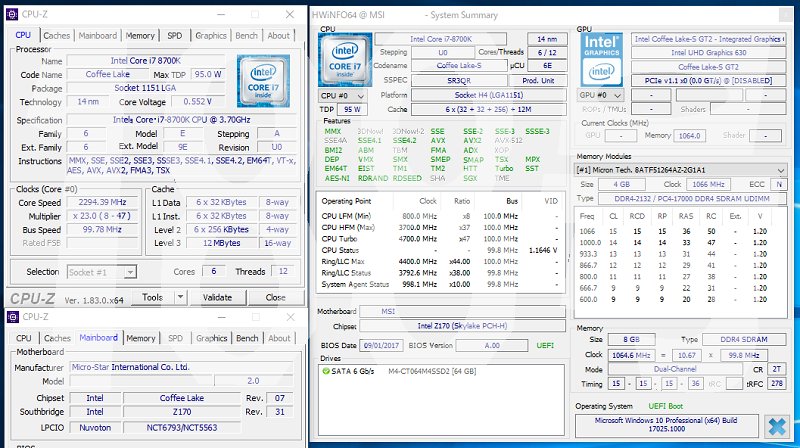Click the lower CPU-Z window app icon
This screenshot has height=448, width=800.
pos(12,317)
